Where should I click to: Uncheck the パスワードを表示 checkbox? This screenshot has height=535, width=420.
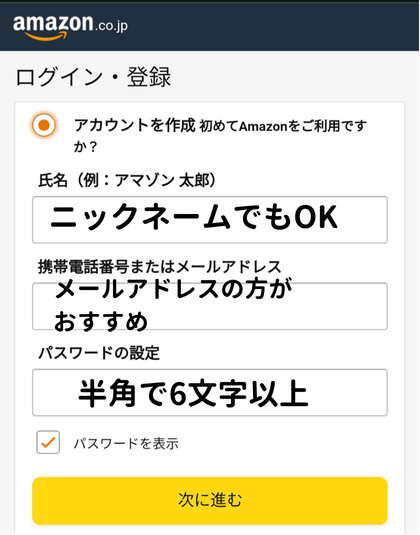(48, 443)
